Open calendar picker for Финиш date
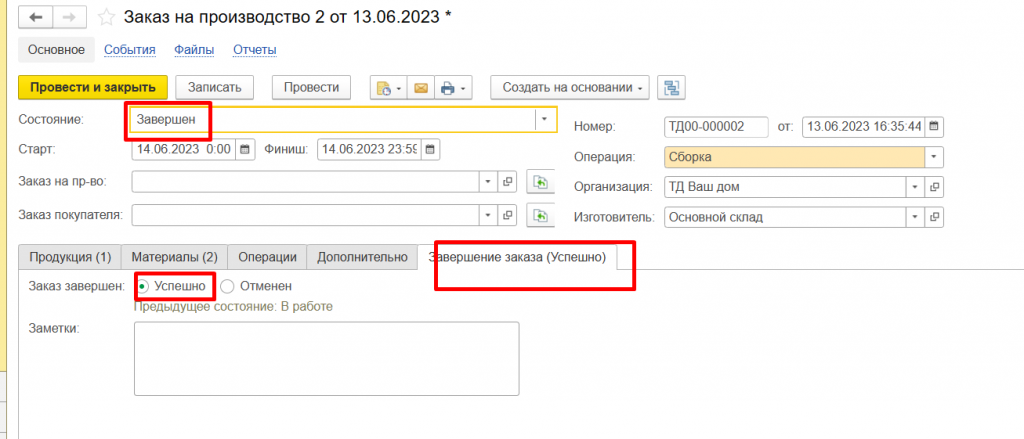The image size is (1024, 439). coord(431,149)
